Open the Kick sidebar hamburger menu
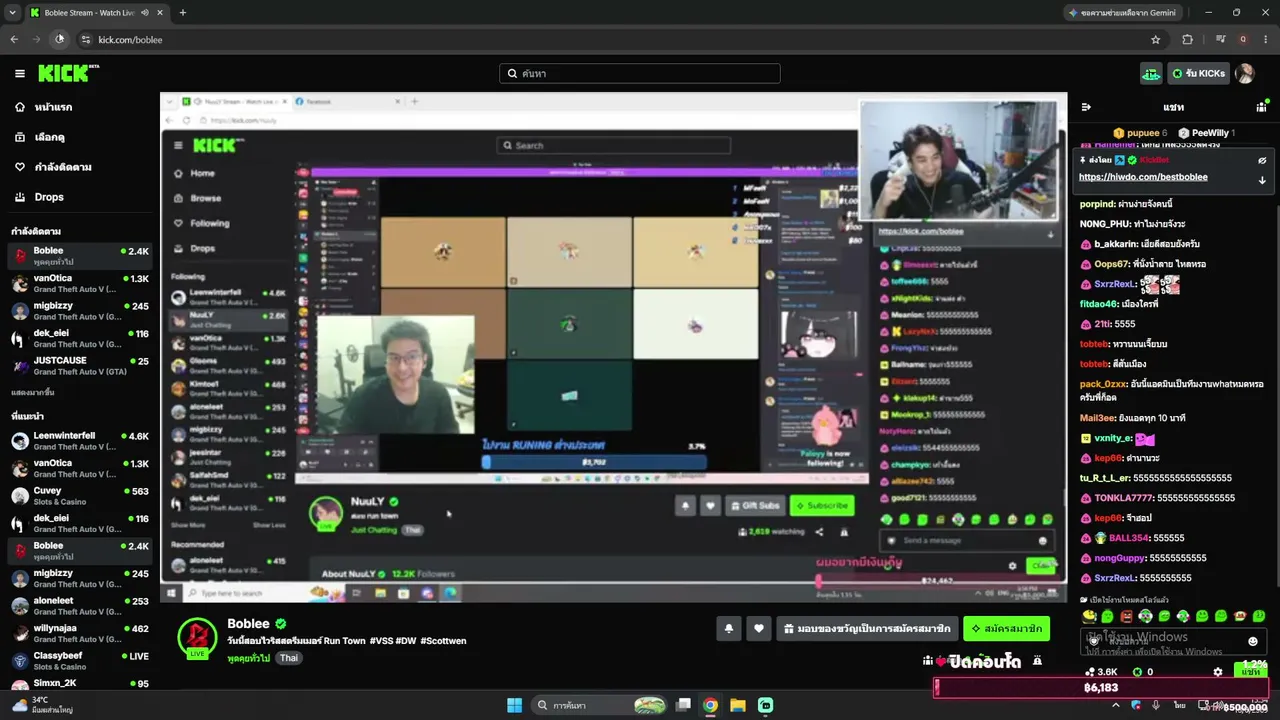The width and height of the screenshot is (1280, 720). pos(19,73)
